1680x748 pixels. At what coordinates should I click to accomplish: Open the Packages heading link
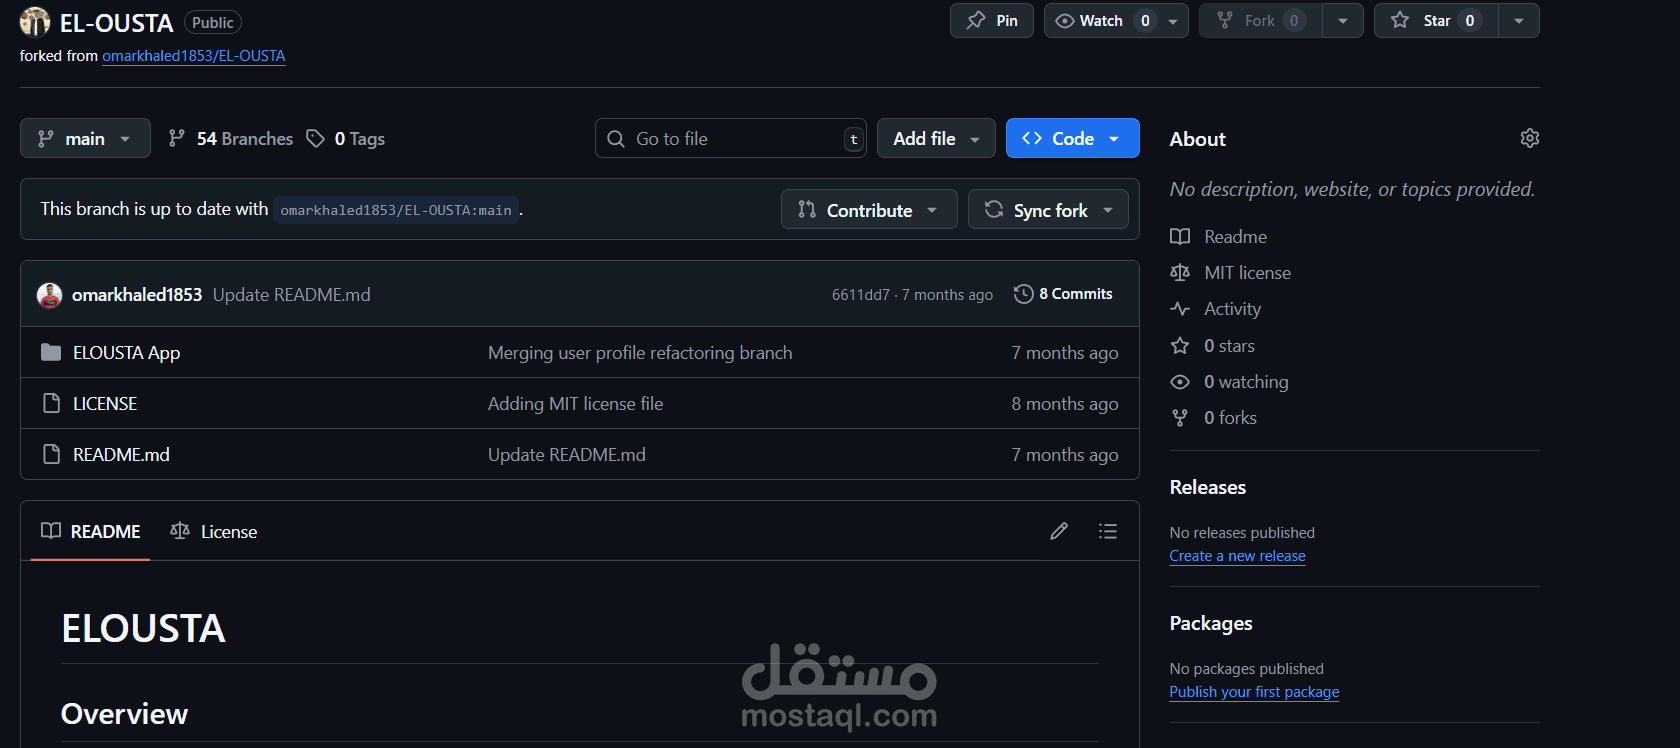[x=1211, y=623]
